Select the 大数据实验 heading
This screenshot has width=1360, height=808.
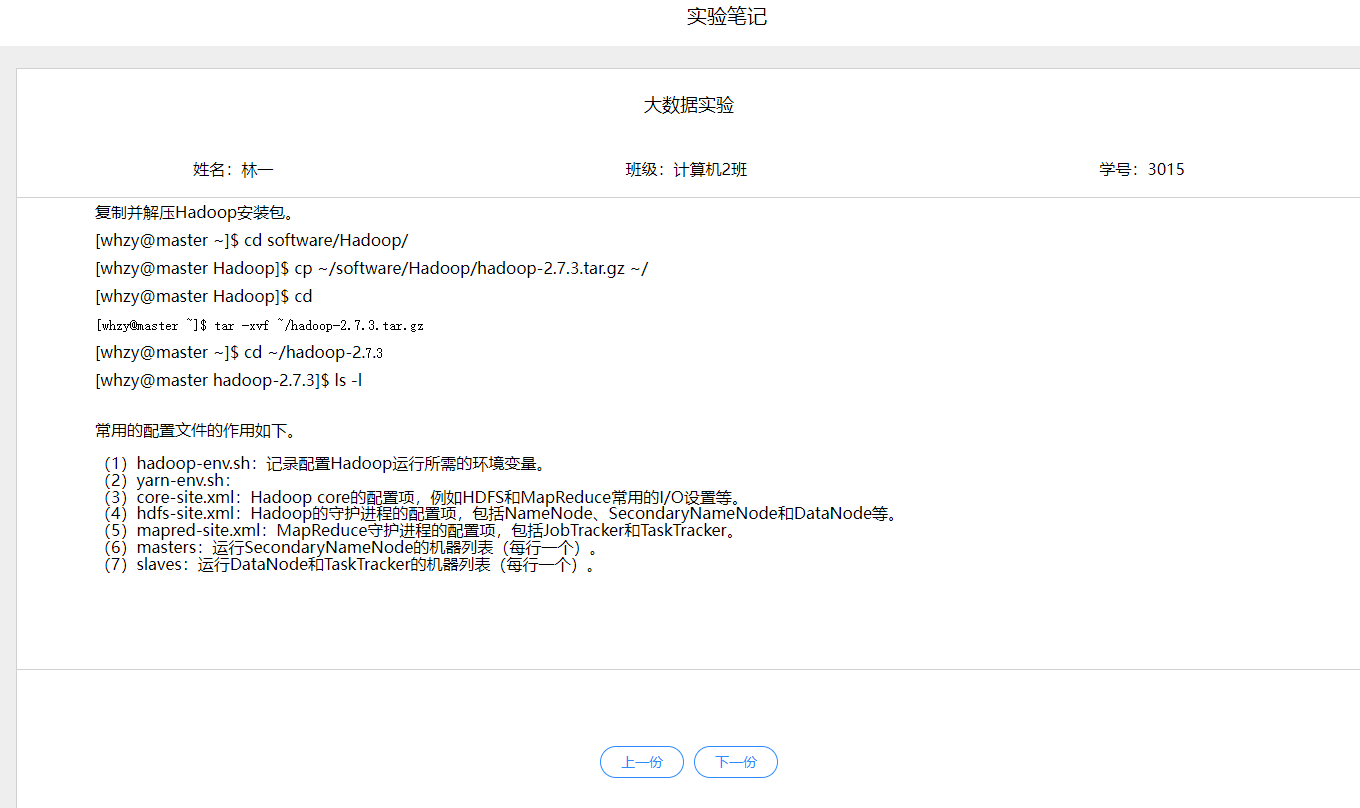click(x=688, y=106)
